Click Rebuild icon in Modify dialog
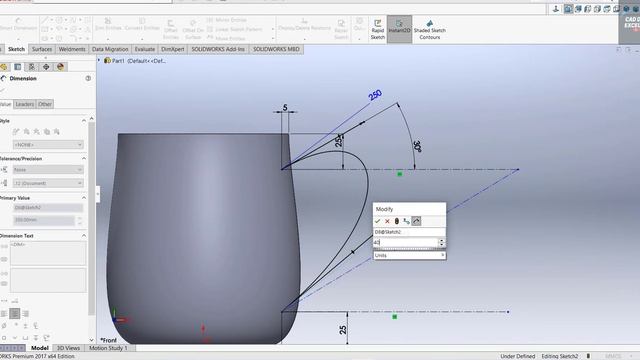This screenshot has width=640, height=360. [x=397, y=221]
